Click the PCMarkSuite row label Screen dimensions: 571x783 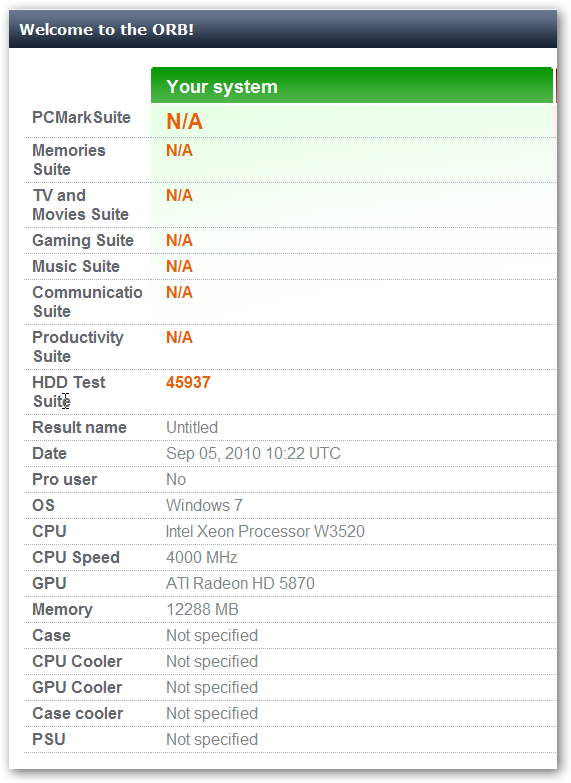click(x=81, y=117)
